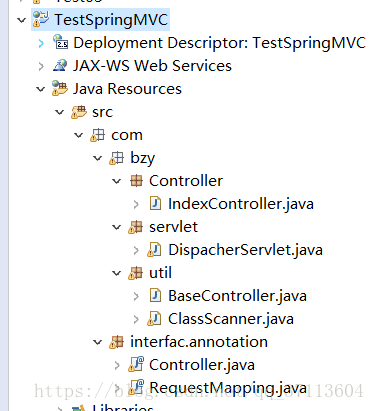The width and height of the screenshot is (375, 411).
Task: Collapse the util package
Action: (x=117, y=273)
